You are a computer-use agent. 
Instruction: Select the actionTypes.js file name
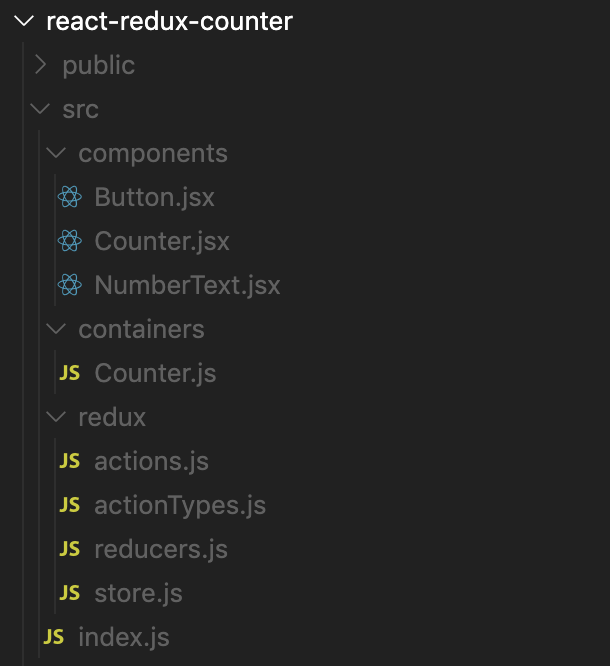(180, 506)
